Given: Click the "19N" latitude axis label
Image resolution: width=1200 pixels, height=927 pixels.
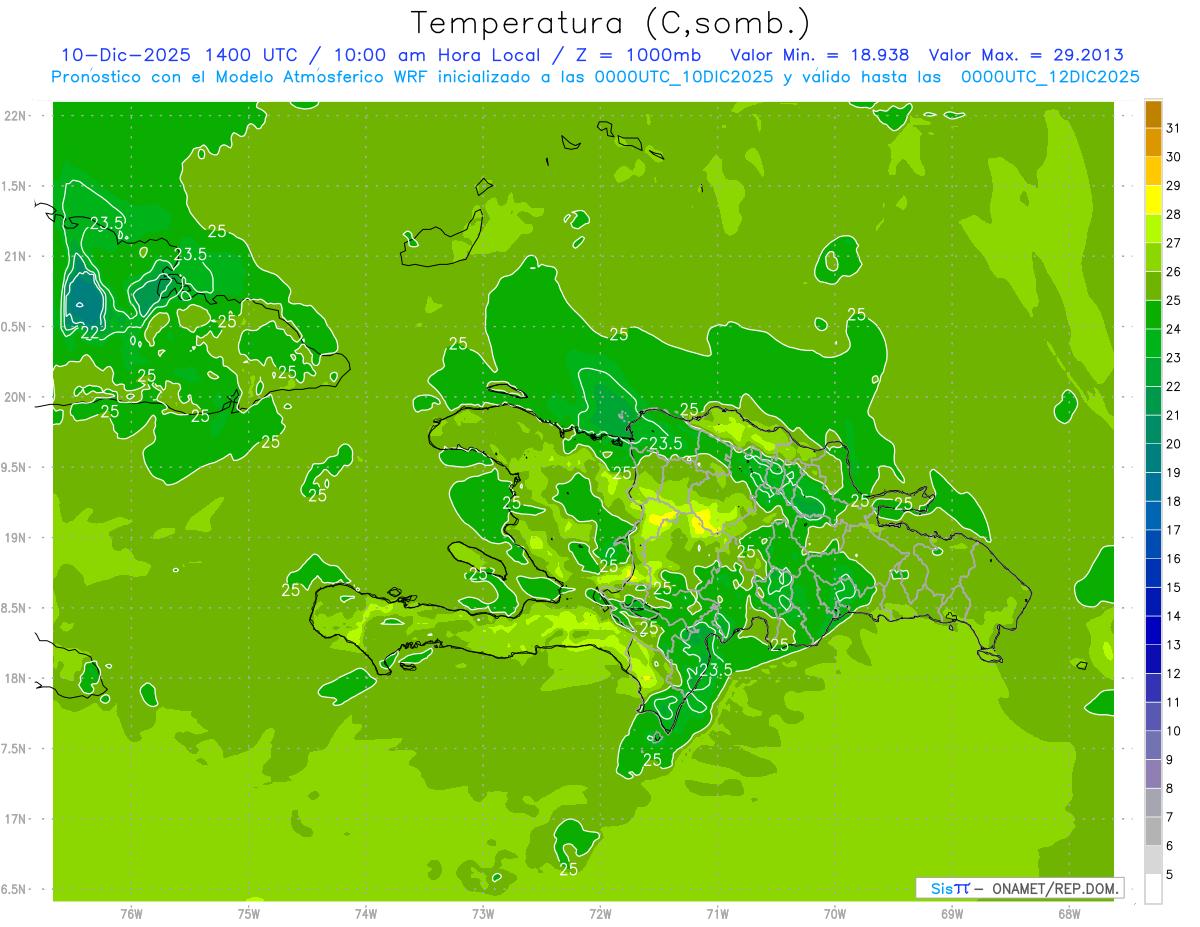Looking at the screenshot, I should tap(15, 538).
